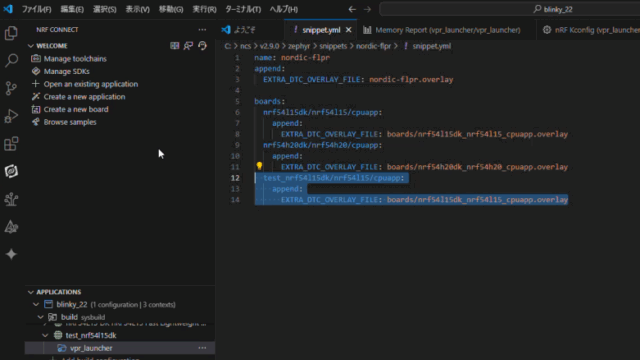Open the 表示(V) menu
Image resolution: width=640 pixels, height=360 pixels.
(138, 9)
